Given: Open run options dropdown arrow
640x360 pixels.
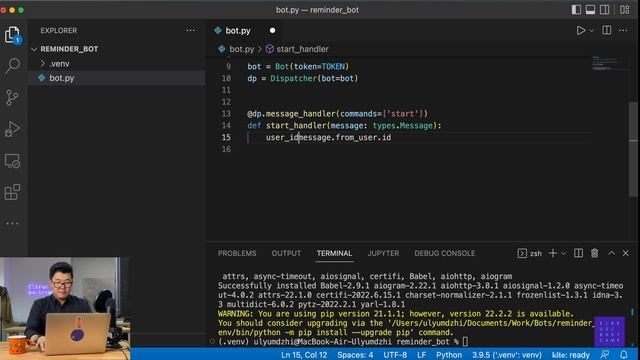Looking at the screenshot, I should (x=591, y=31).
